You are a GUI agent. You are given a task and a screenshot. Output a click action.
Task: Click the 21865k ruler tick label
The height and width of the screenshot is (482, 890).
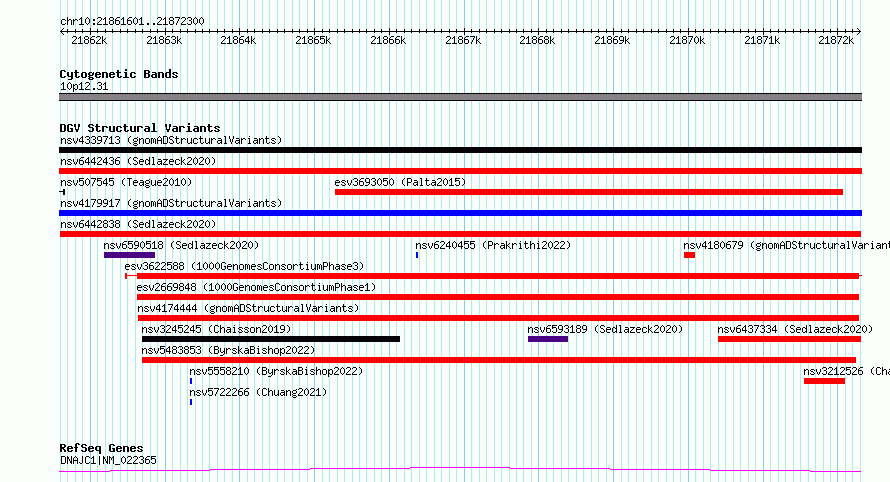(313, 40)
